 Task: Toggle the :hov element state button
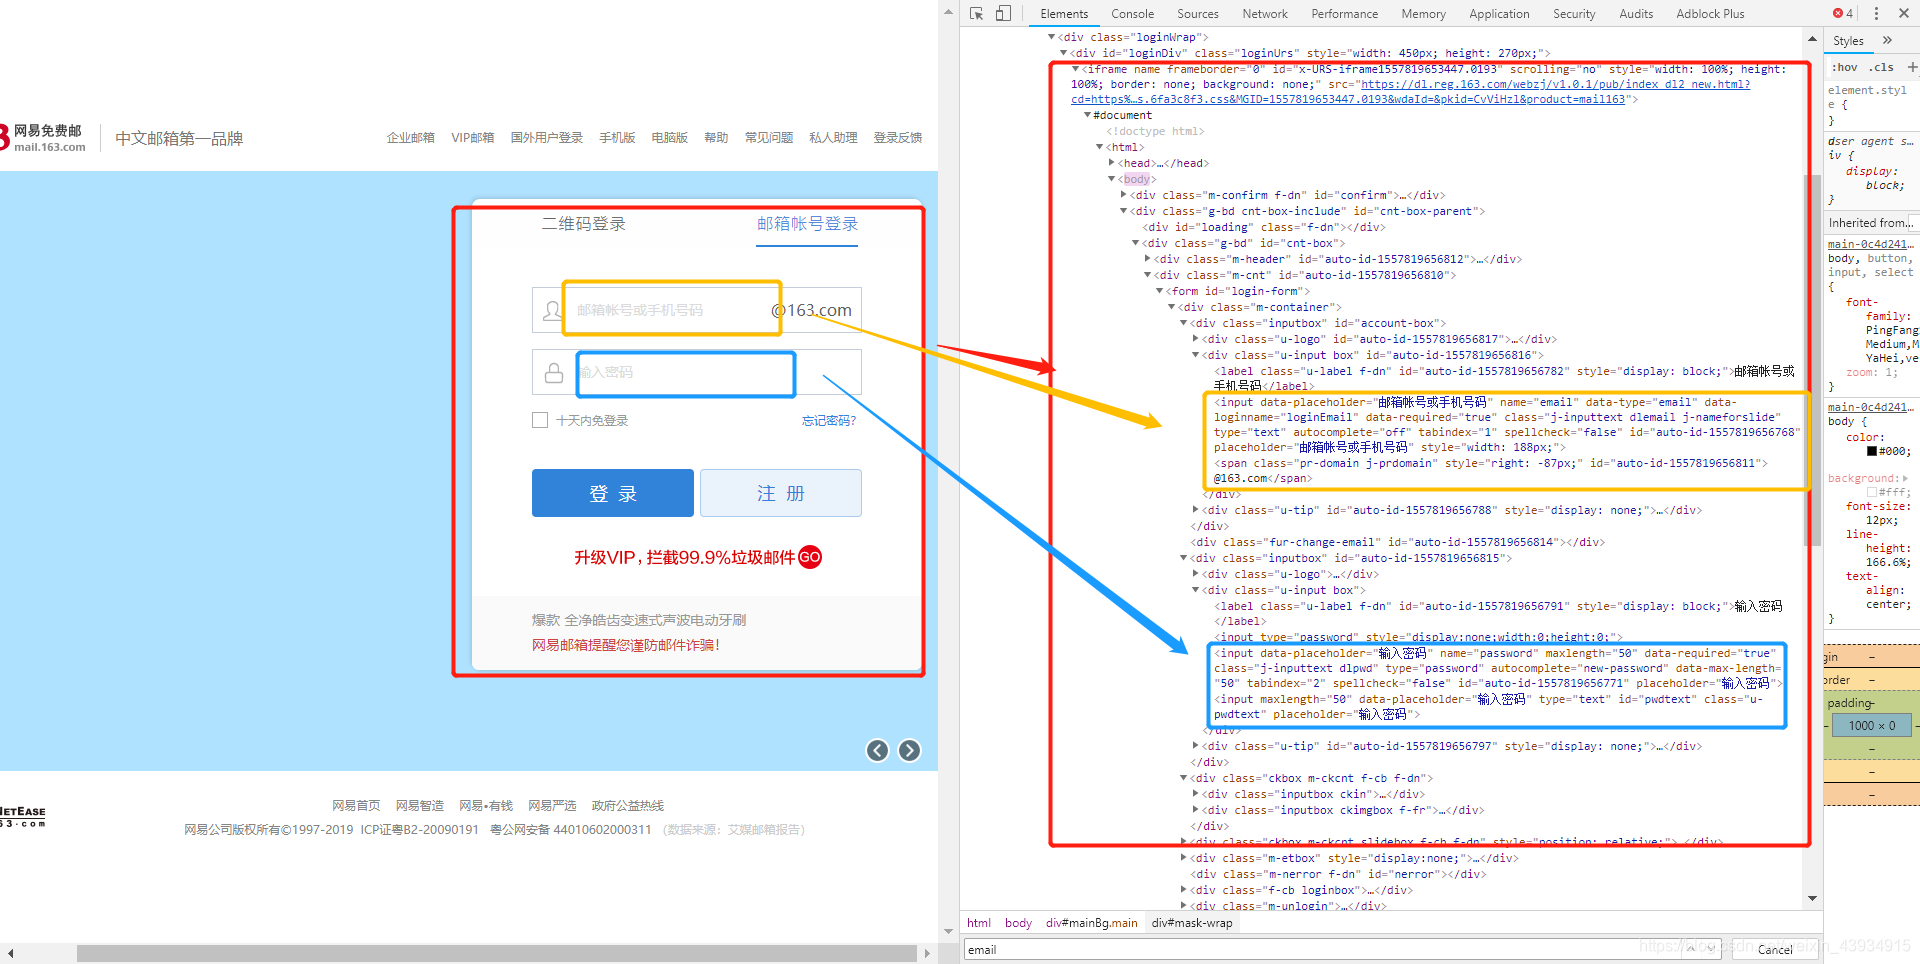coord(1845,67)
